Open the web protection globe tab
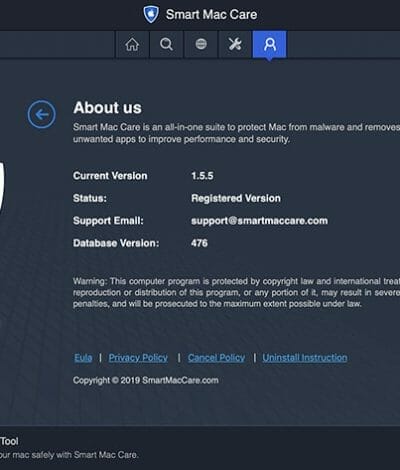Screen dimensions: 400x470 [x=201, y=44]
